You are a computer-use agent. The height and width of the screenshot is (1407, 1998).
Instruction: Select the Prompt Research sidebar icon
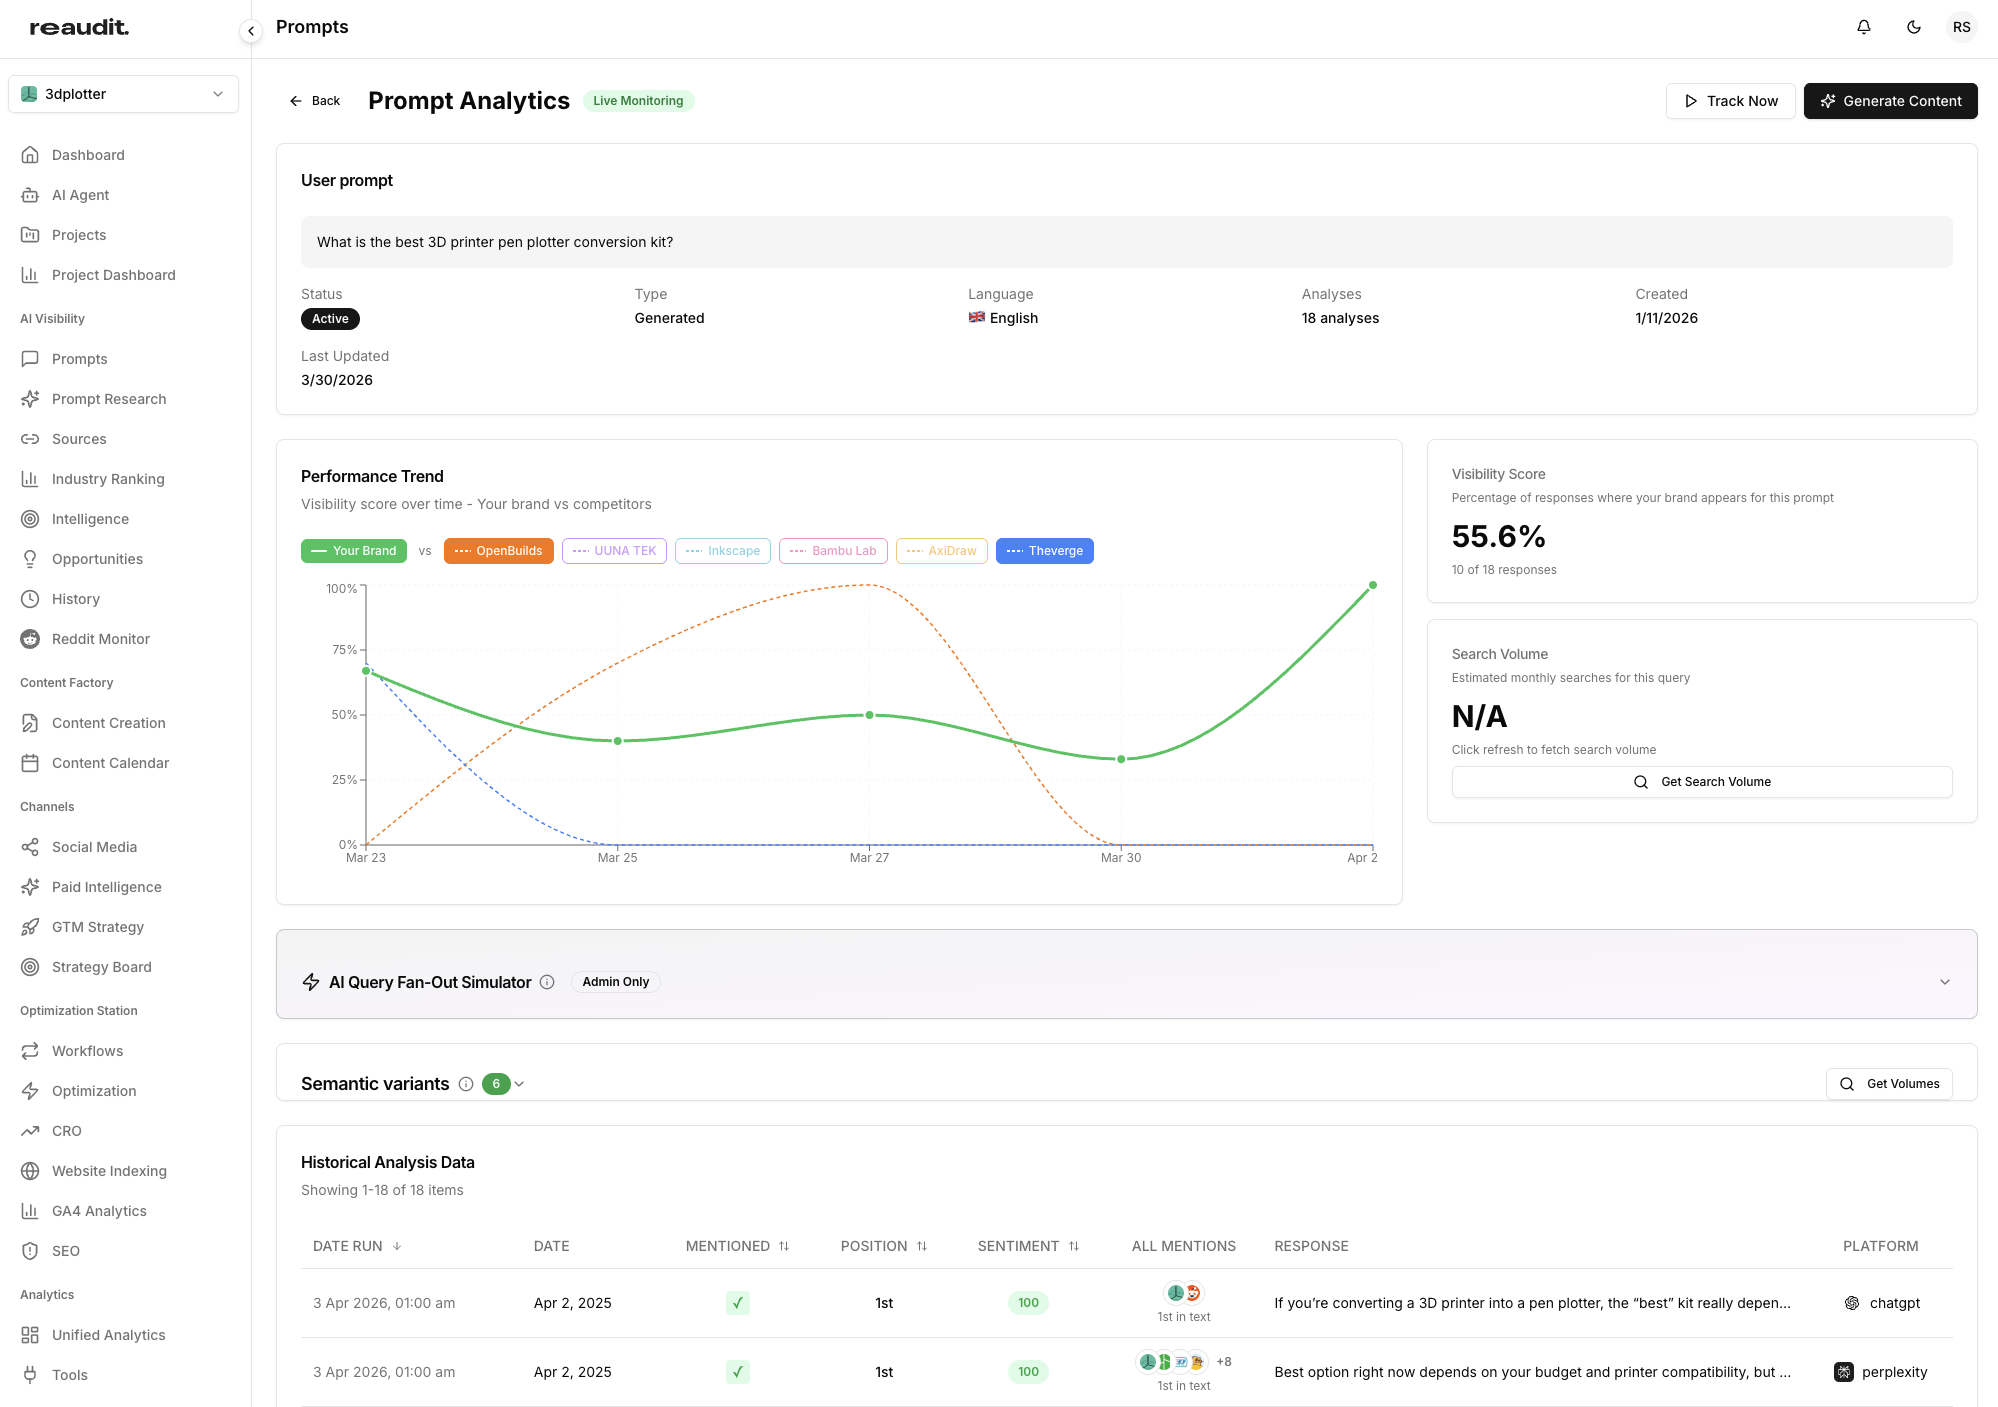(31, 398)
